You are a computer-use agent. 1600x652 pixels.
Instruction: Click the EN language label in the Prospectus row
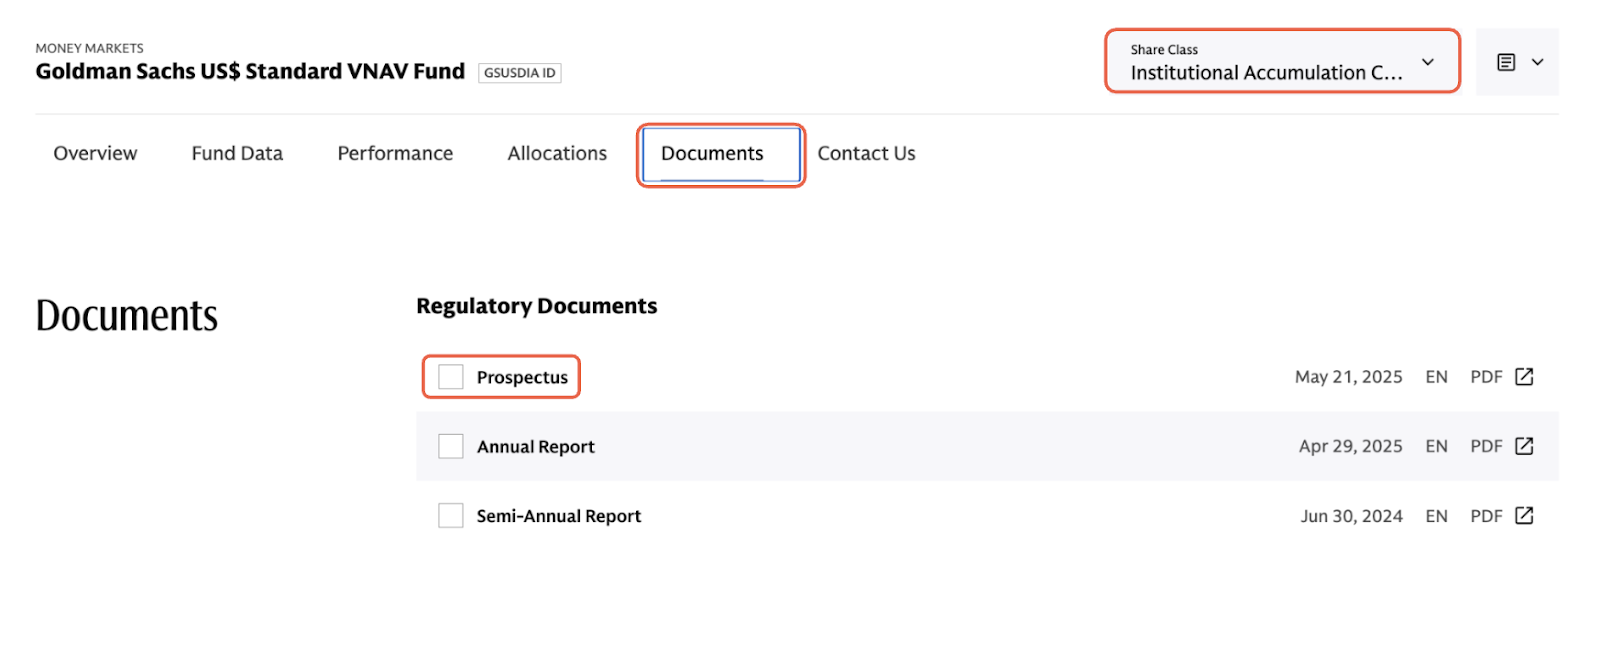tap(1436, 377)
